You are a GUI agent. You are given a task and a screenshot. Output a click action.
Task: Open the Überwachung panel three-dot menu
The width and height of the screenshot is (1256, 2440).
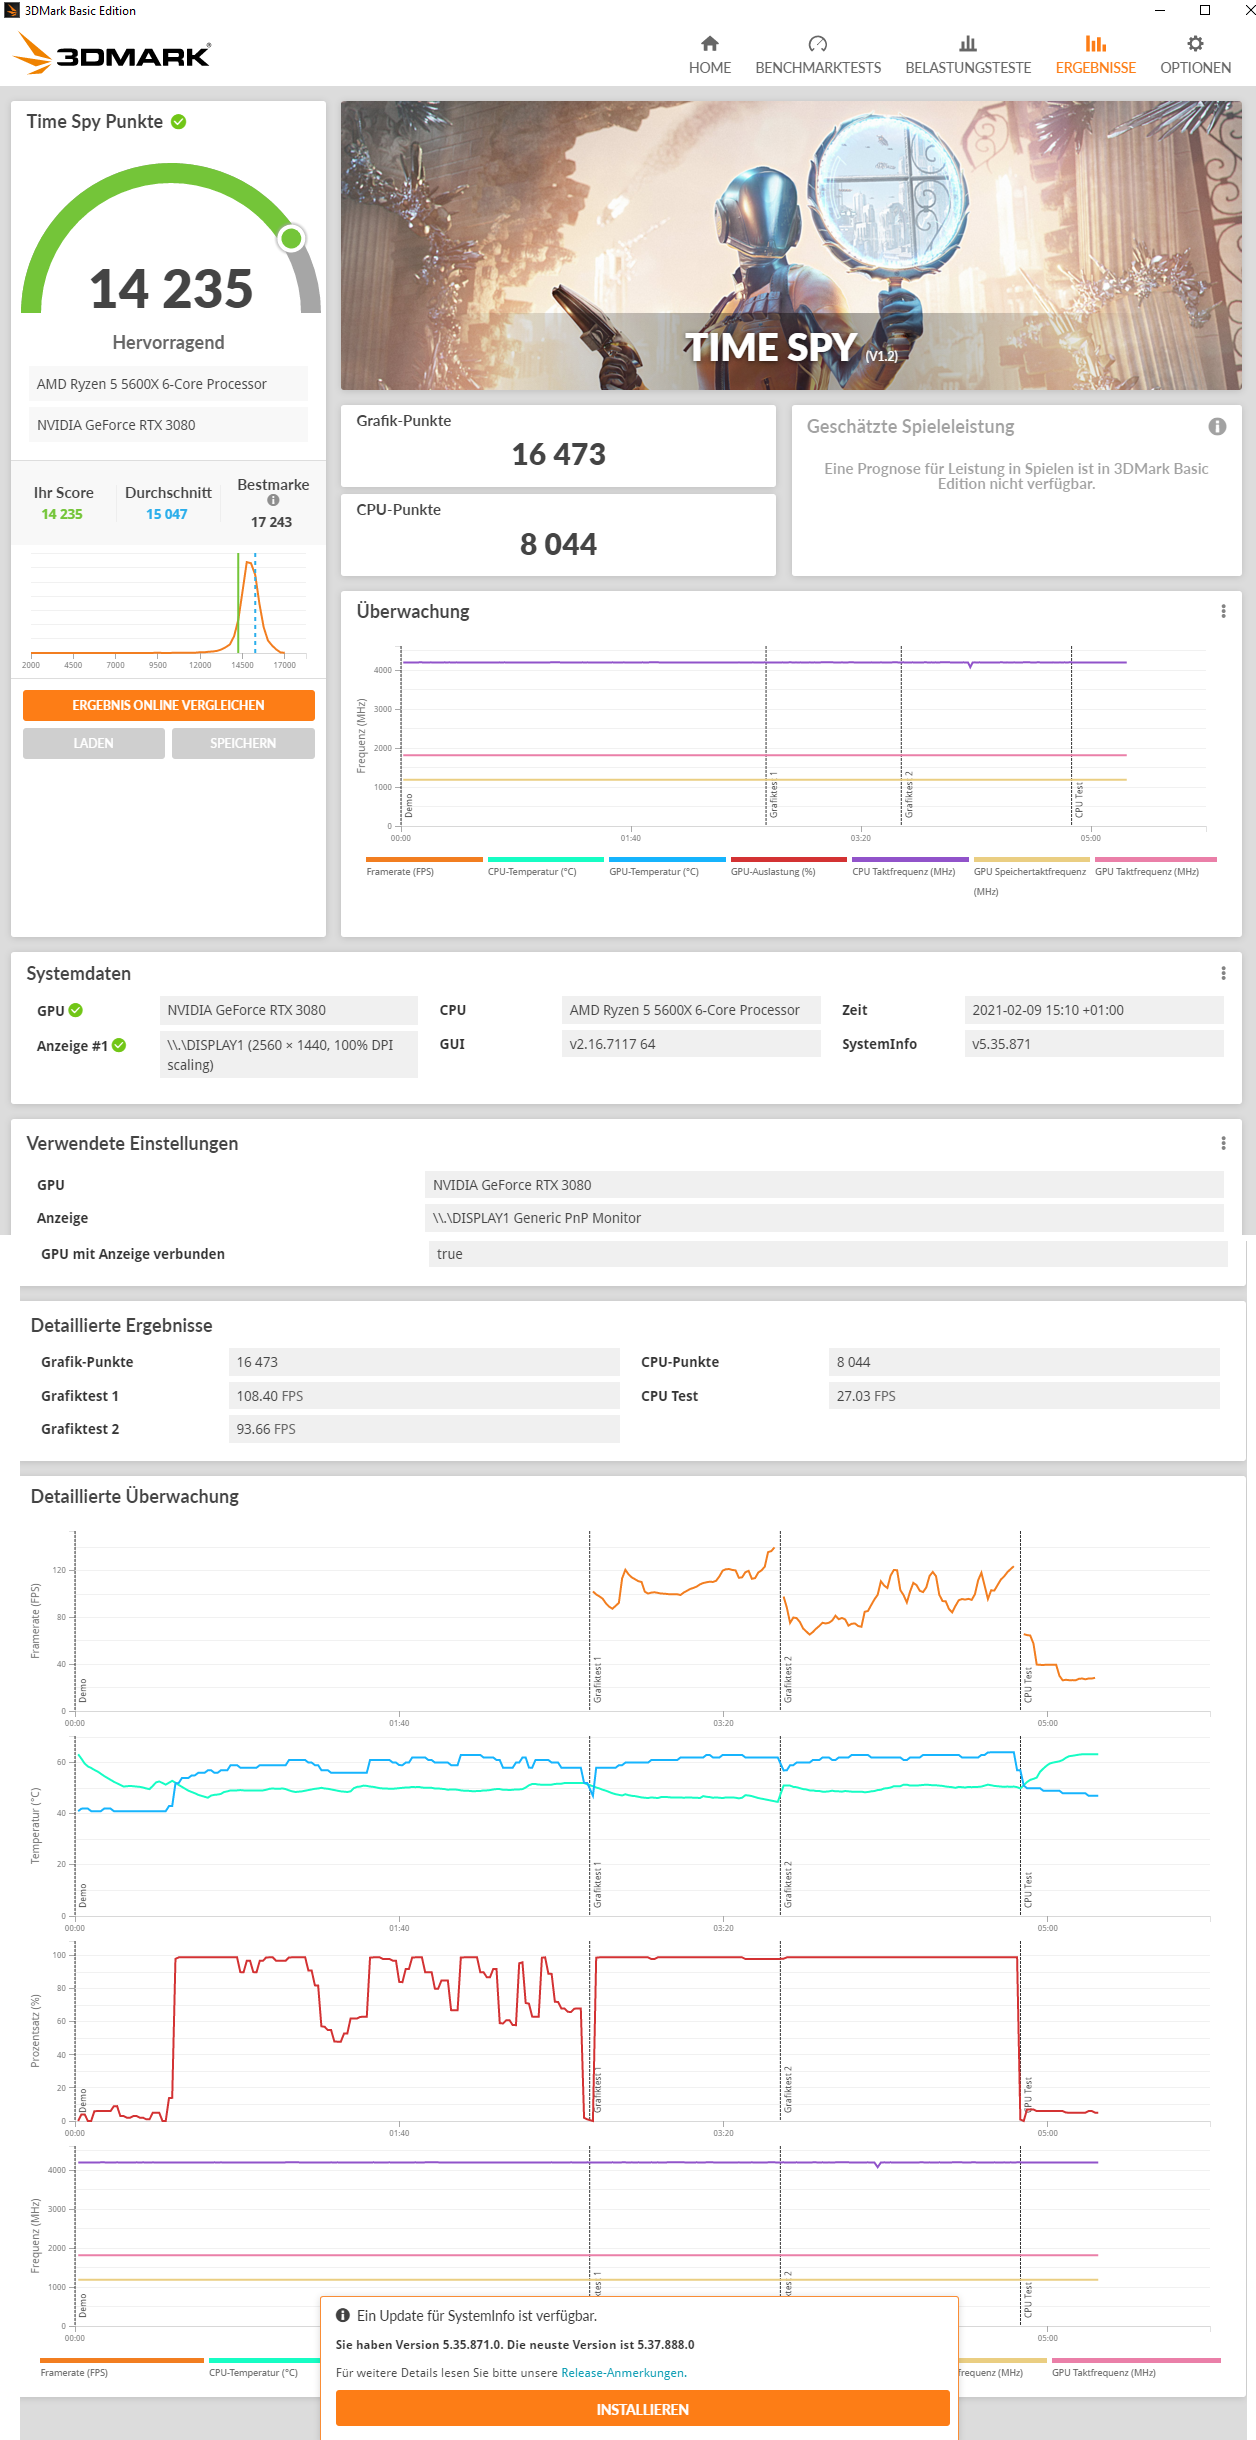1223,611
